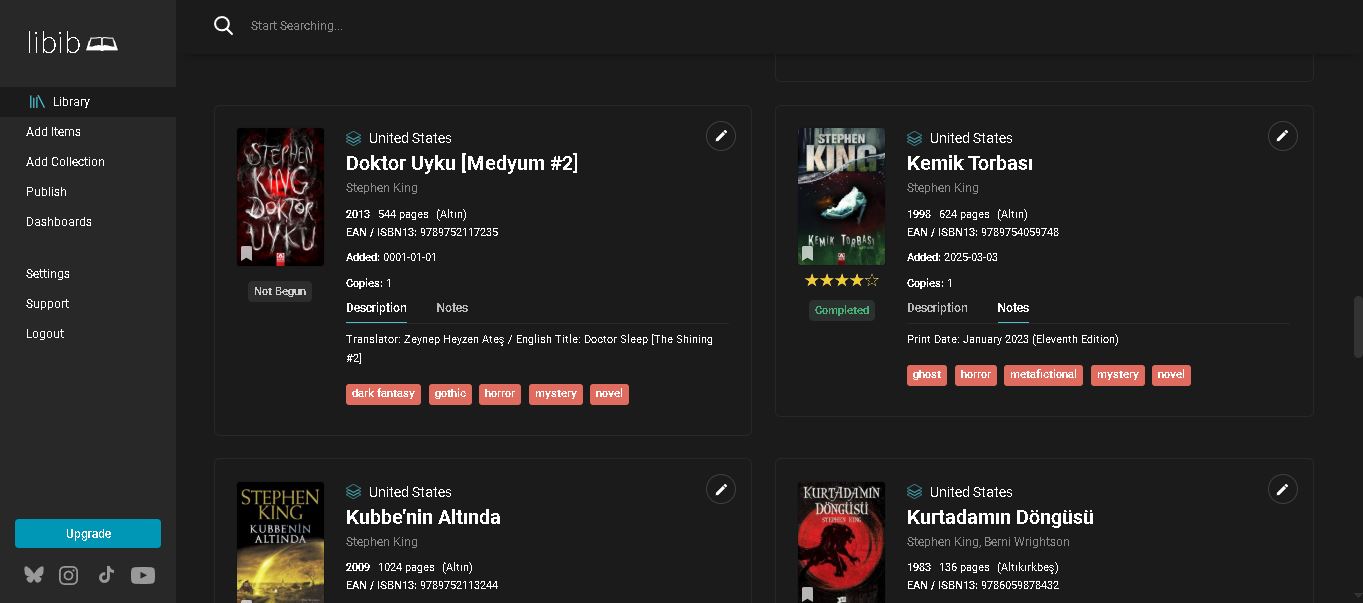Click pencil icon for Kurtadamın Döngüsü
This screenshot has width=1363, height=603.
(x=1282, y=489)
